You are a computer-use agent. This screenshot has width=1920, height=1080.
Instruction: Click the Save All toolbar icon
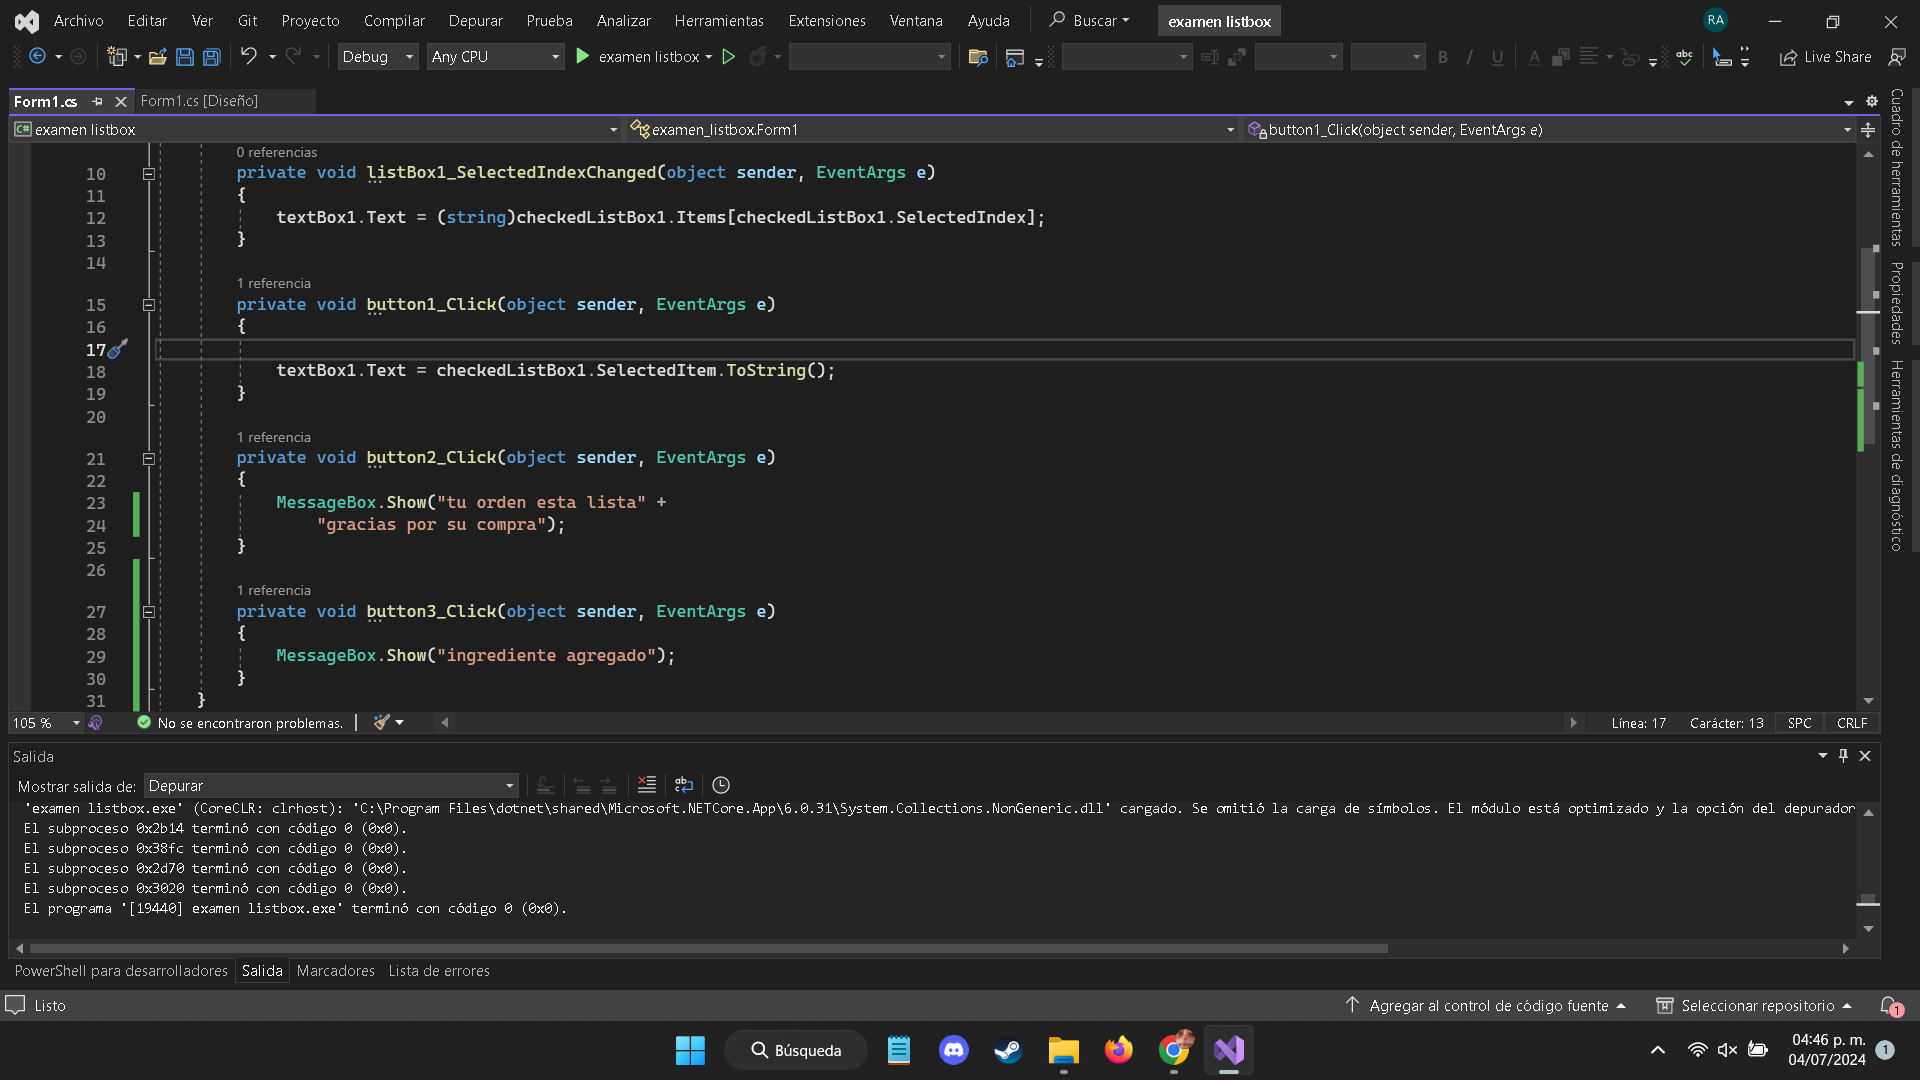pyautogui.click(x=212, y=57)
